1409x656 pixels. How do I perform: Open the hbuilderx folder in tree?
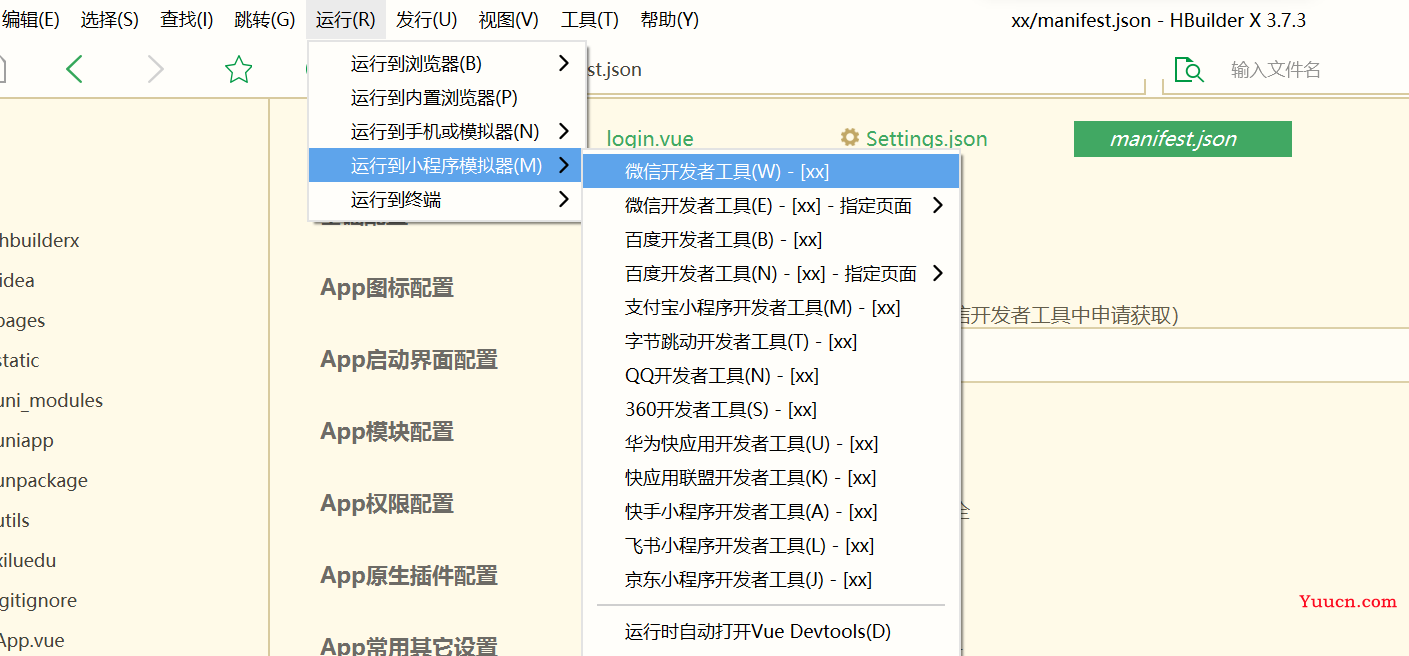pos(40,241)
